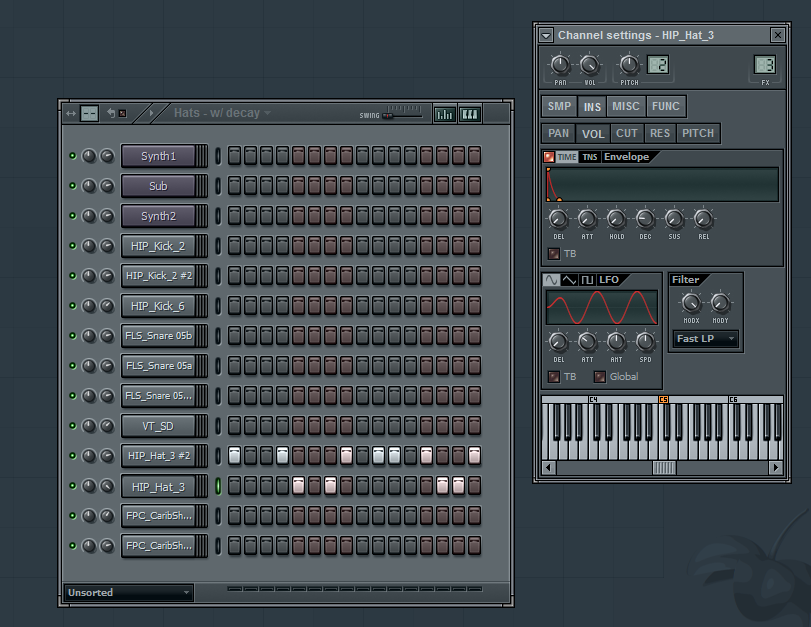The width and height of the screenshot is (811, 627).
Task: Click the FX channel number display
Action: tap(764, 65)
